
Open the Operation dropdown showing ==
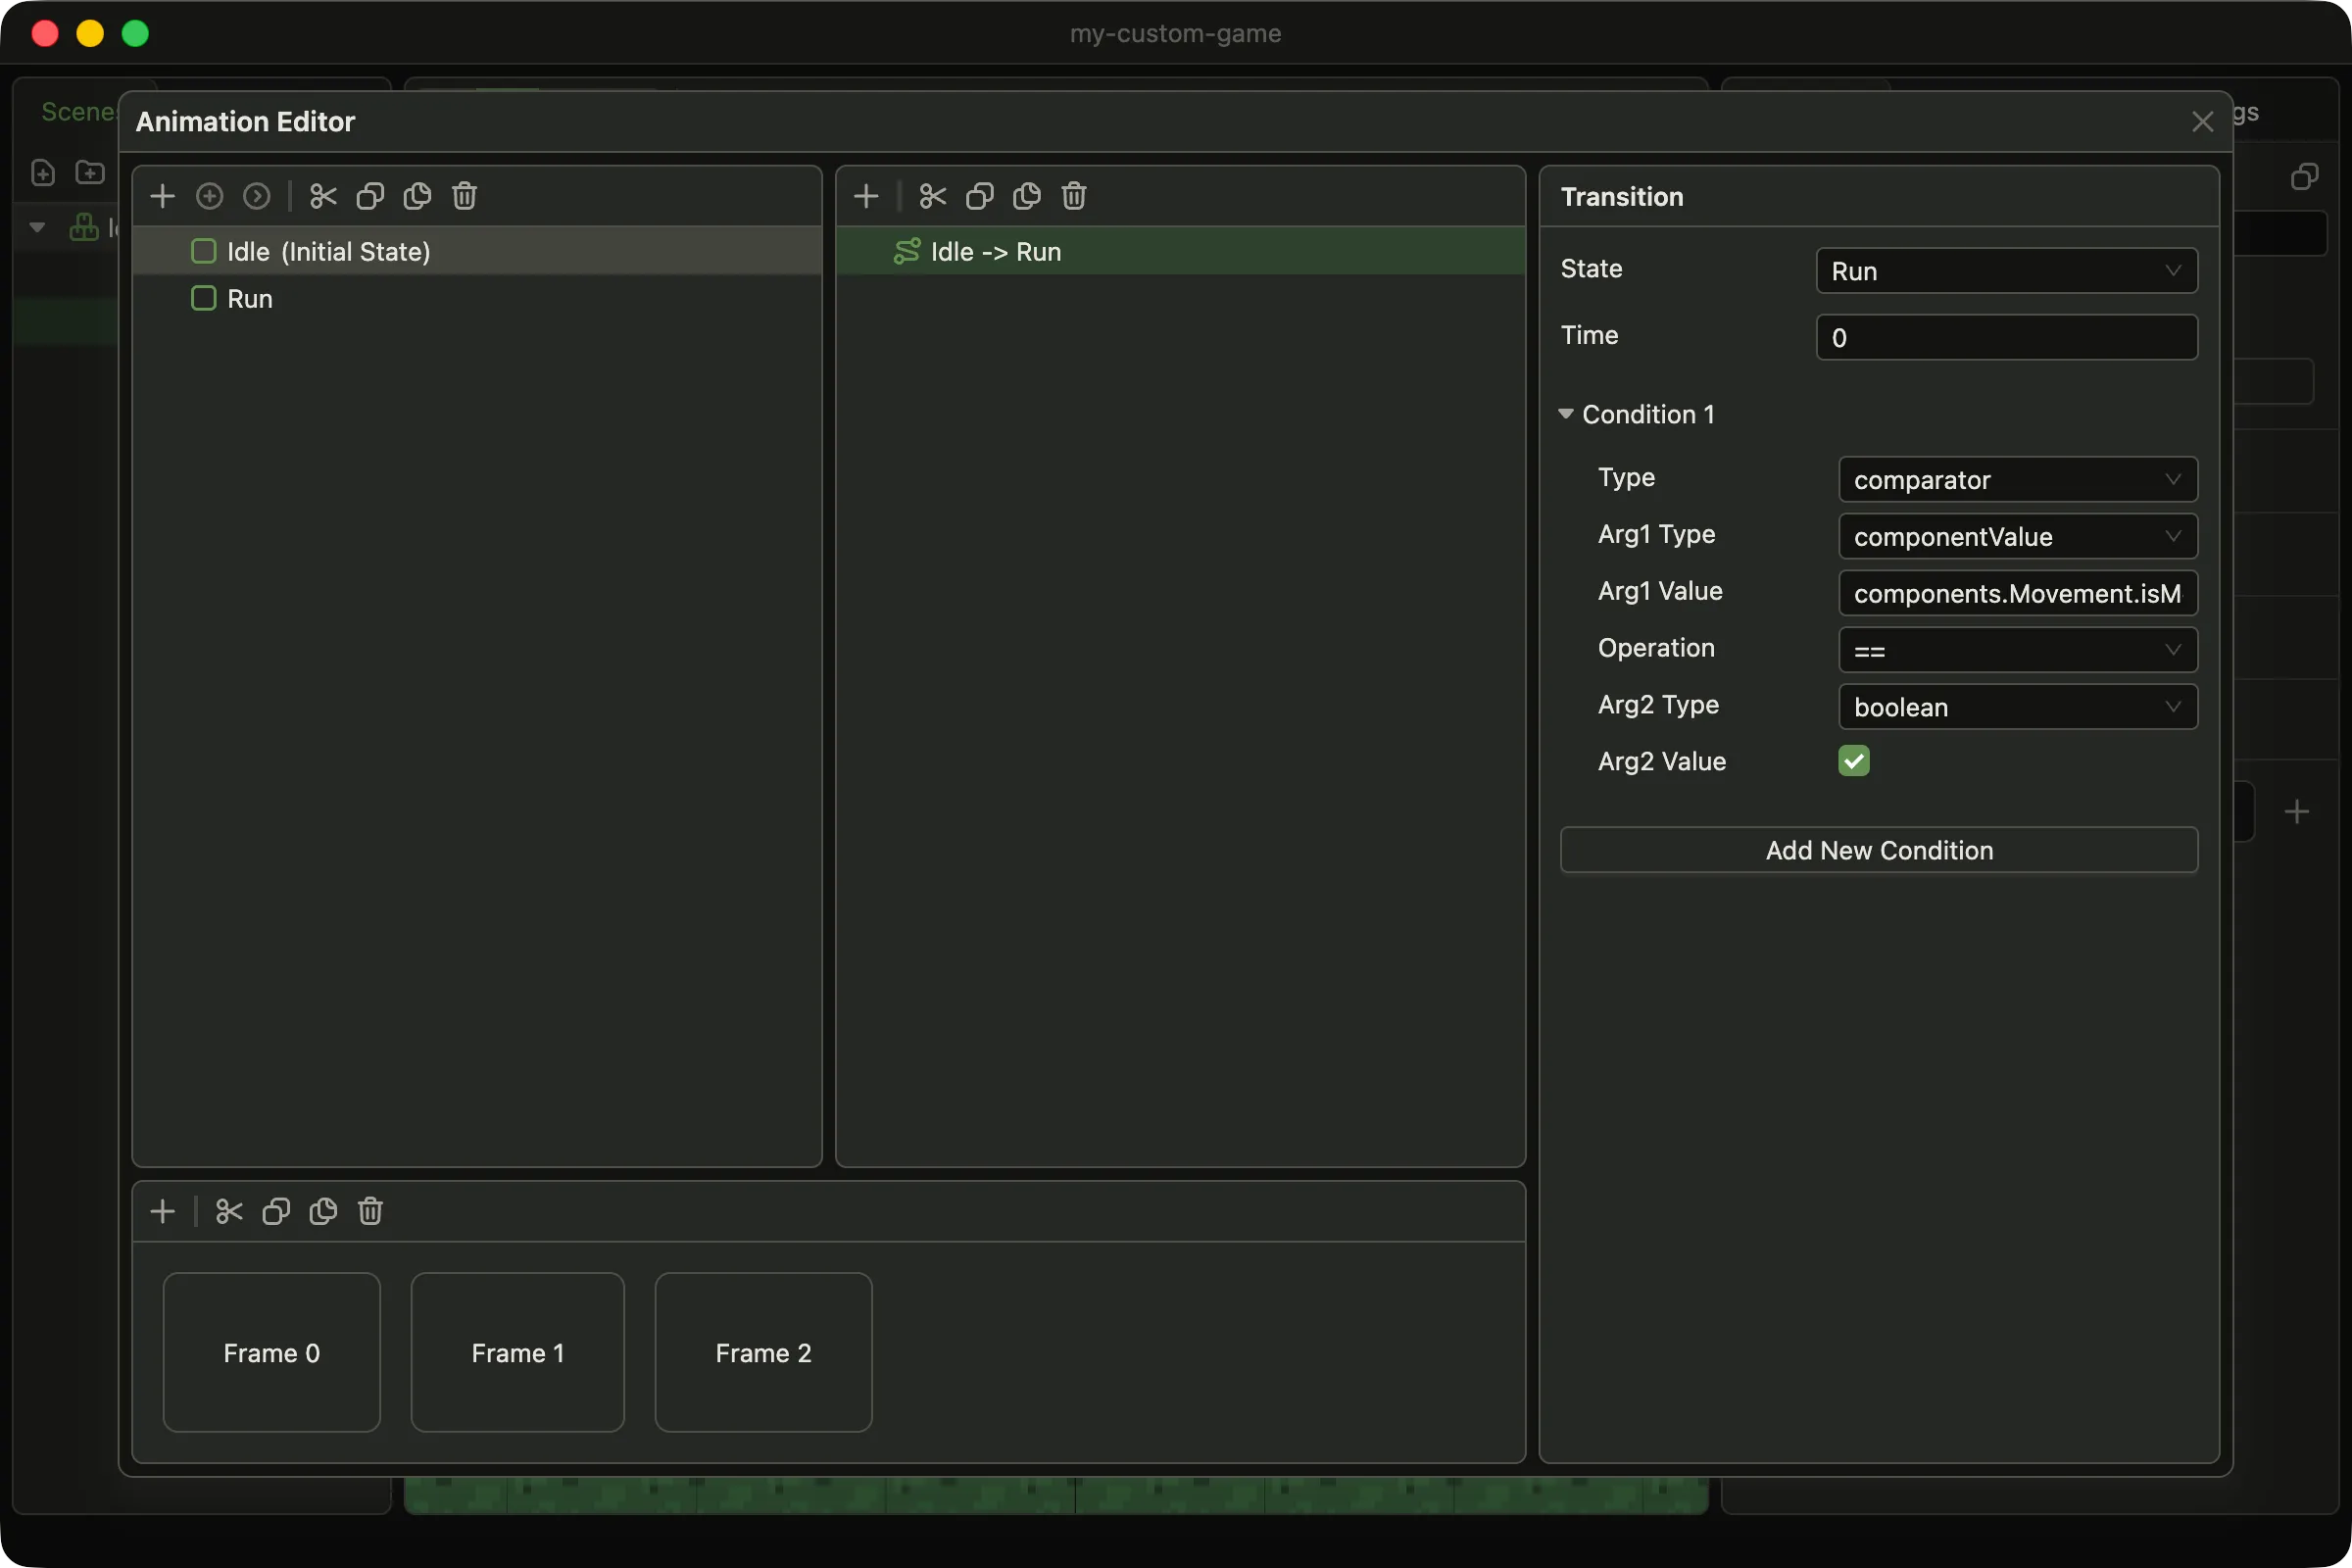coord(2017,650)
